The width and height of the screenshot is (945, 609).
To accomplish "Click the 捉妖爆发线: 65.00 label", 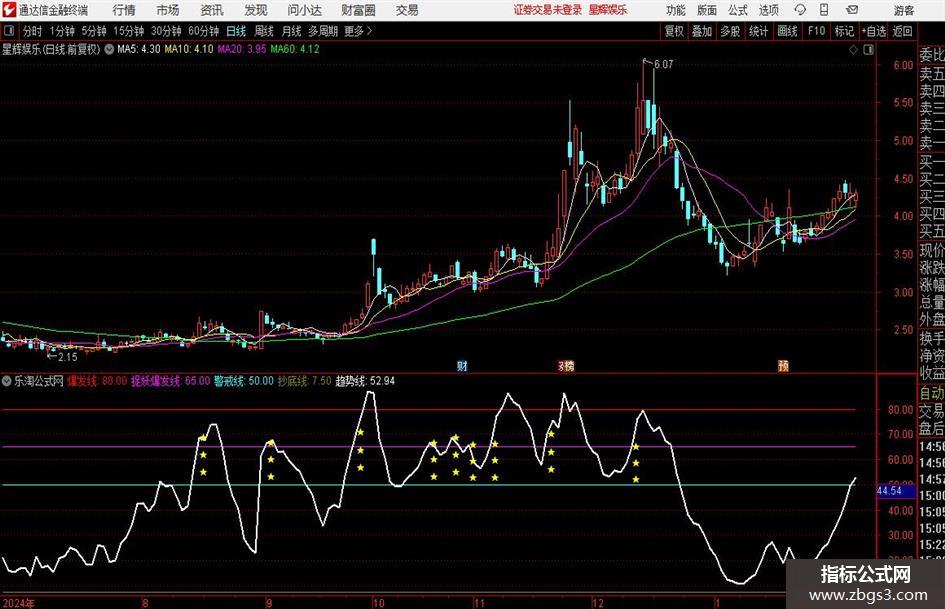I will [171, 381].
